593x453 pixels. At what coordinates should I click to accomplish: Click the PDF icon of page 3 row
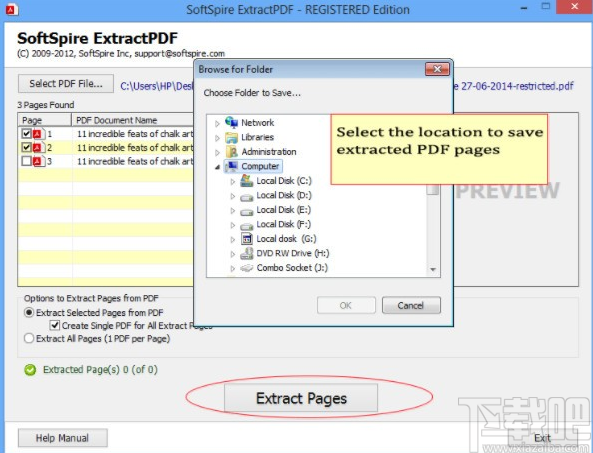tap(38, 161)
